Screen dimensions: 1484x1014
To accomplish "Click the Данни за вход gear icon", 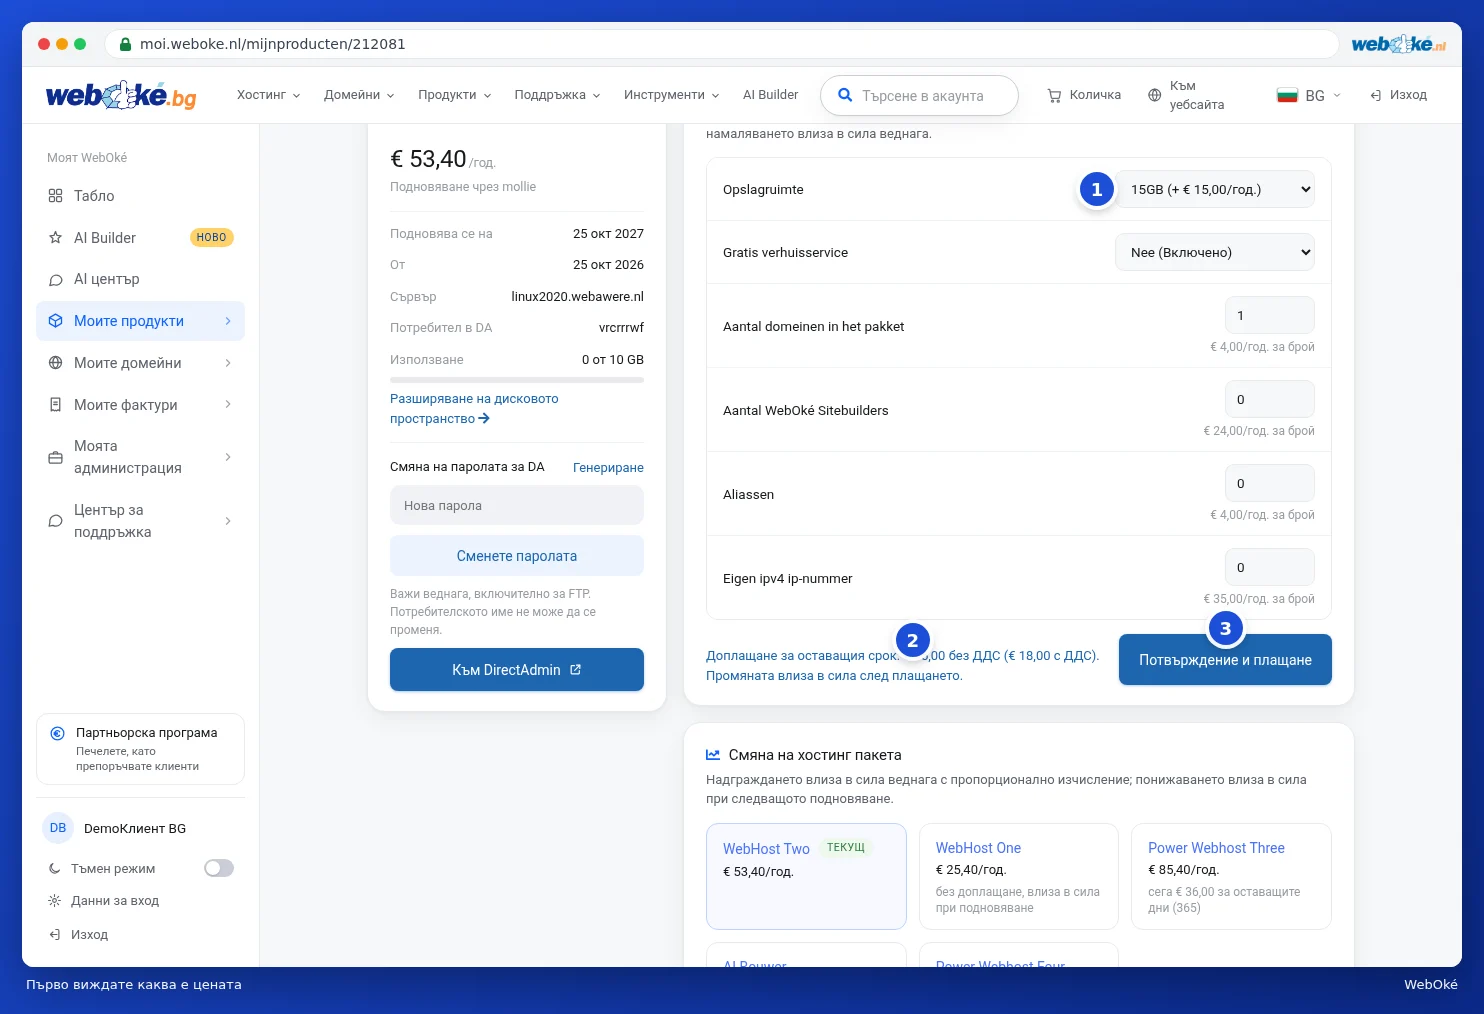I will [55, 901].
